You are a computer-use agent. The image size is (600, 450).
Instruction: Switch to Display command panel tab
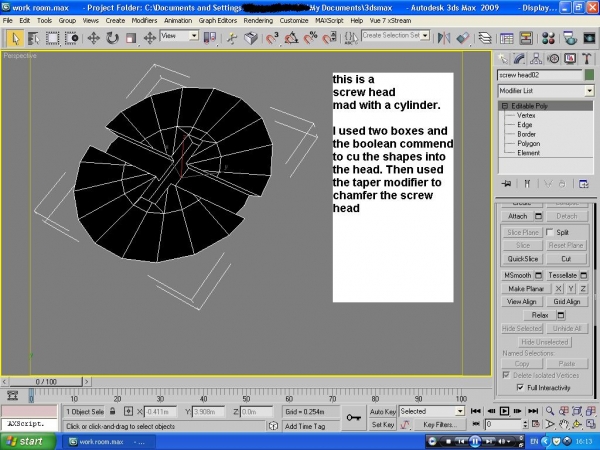coord(570,59)
